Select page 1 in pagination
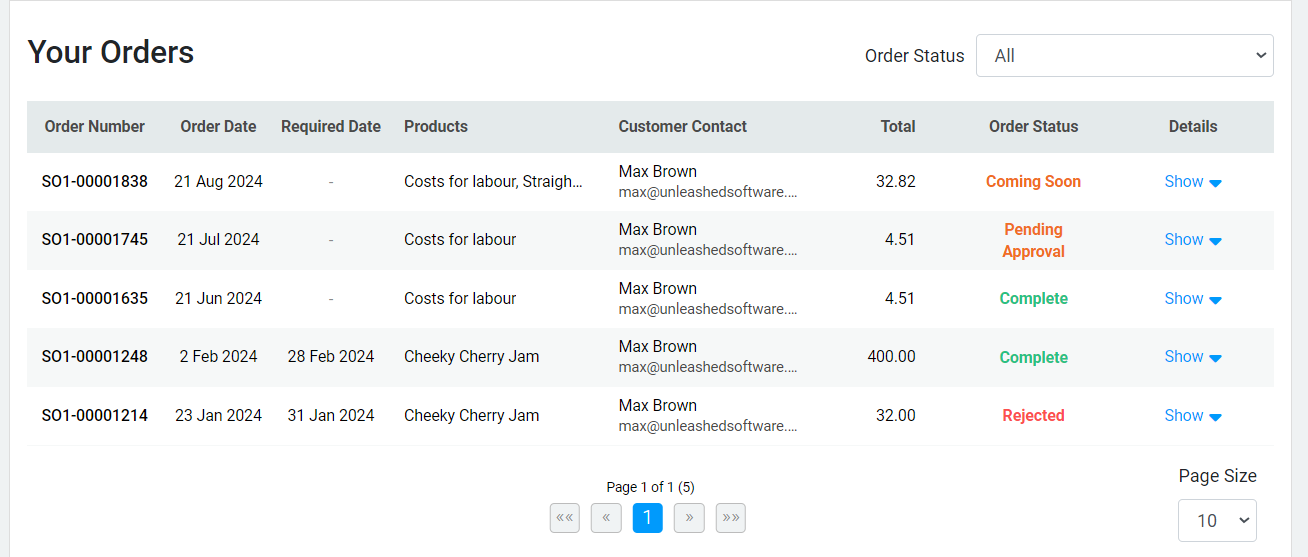 [648, 518]
